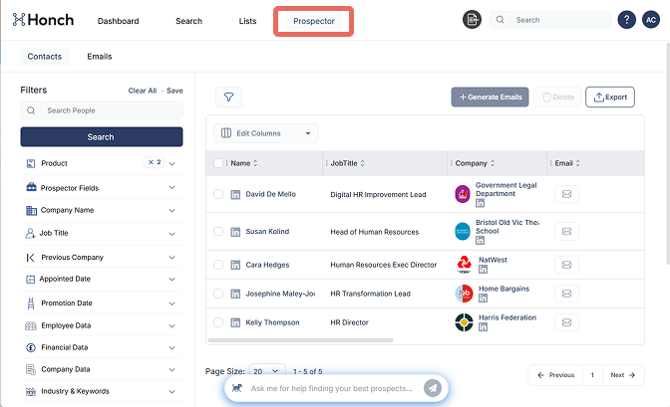Click email envelope icon for David De Mello
The width and height of the screenshot is (670, 407).
click(566, 194)
